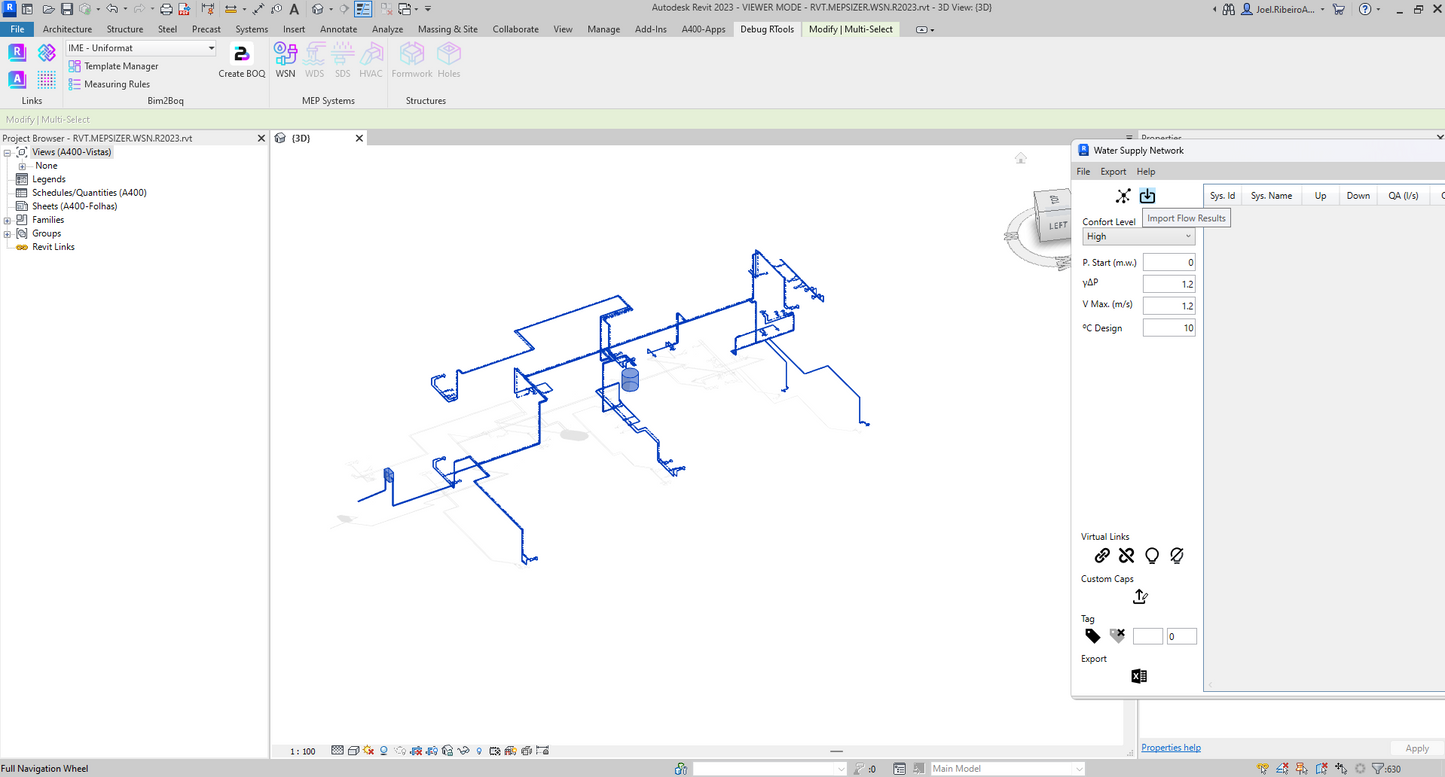Collapse the Views (A400-Vistas) tree node
This screenshot has height=777, width=1445.
(x=8, y=153)
